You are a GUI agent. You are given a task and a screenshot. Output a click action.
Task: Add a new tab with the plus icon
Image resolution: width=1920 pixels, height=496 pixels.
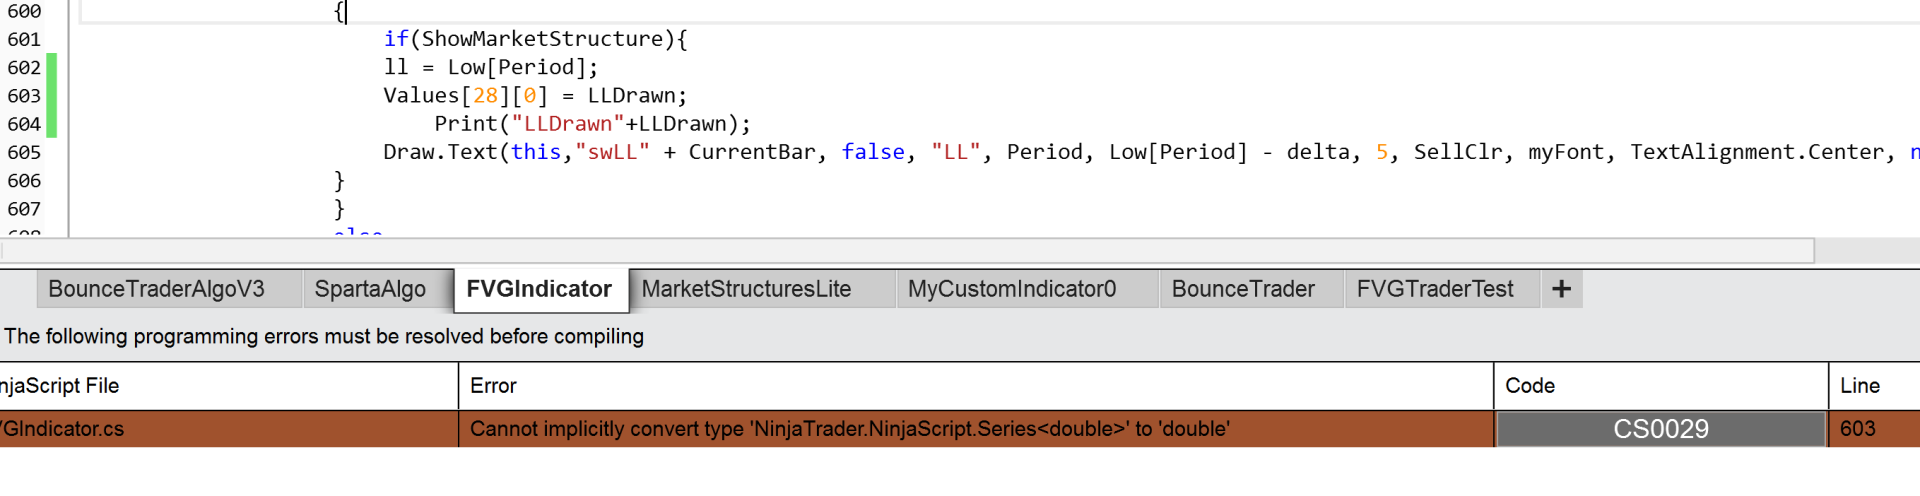[x=1561, y=289]
